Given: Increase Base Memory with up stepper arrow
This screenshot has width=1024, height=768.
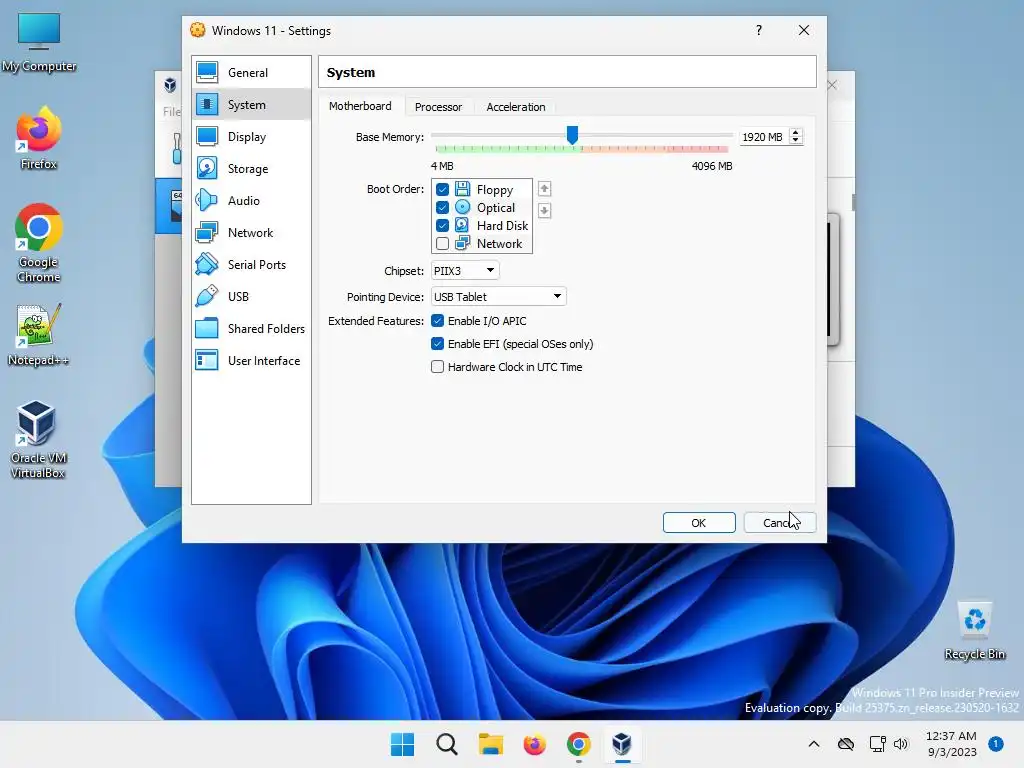Looking at the screenshot, I should click(795, 133).
